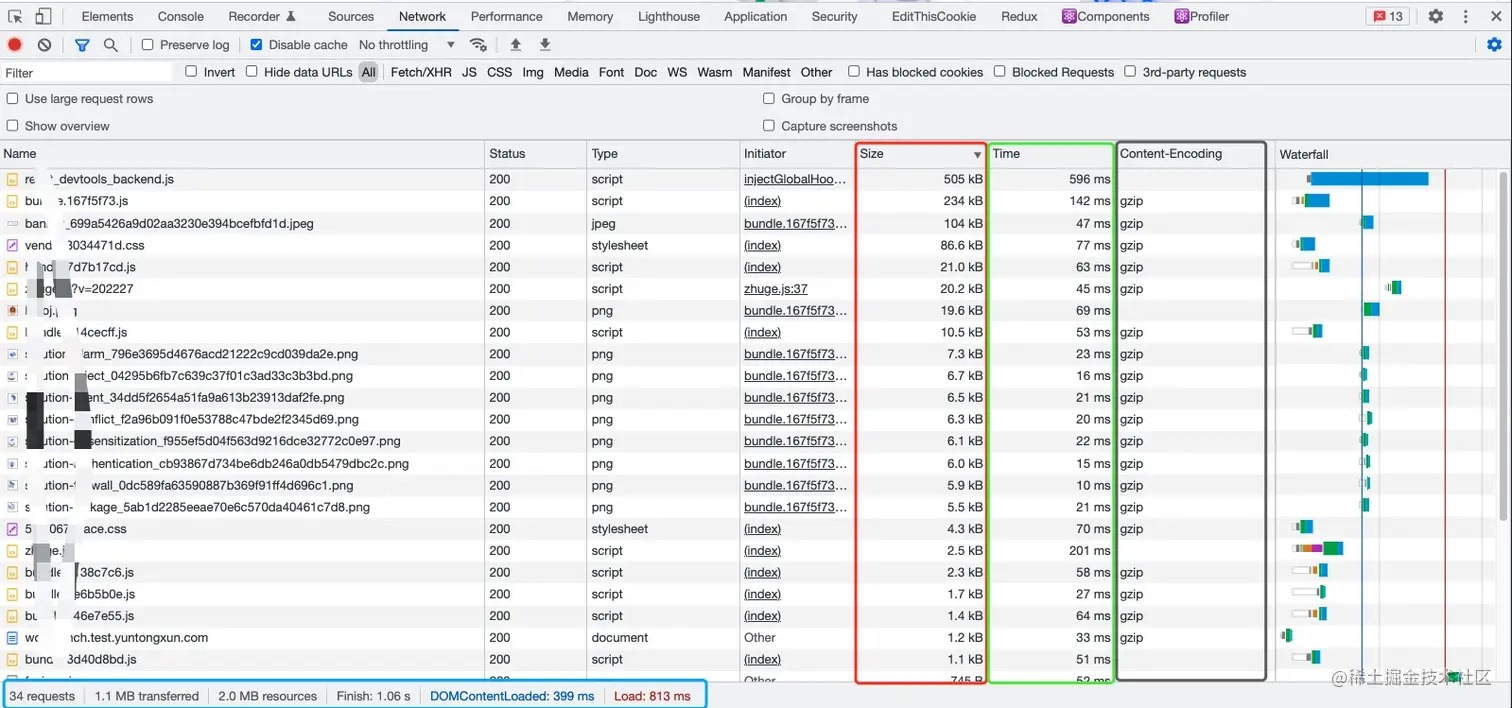The image size is (1512, 708).
Task: Check Blocked Requests
Action: pyautogui.click(x=1000, y=72)
